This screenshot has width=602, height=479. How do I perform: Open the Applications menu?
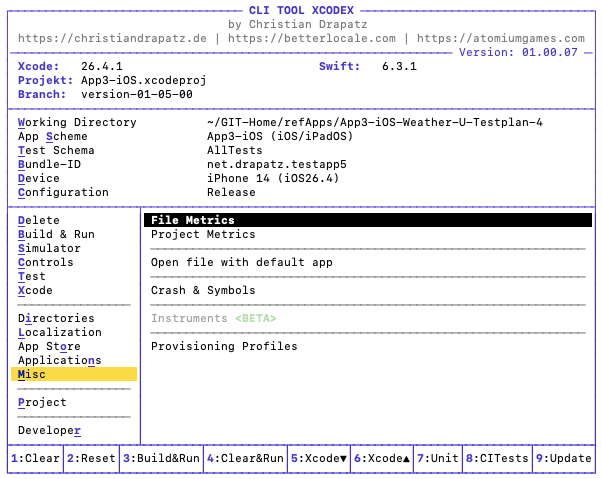60,360
